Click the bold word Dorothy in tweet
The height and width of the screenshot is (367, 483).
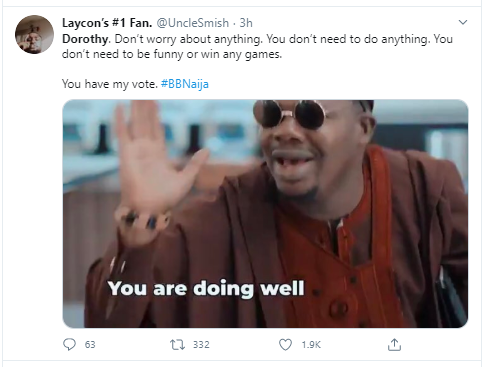(x=85, y=39)
